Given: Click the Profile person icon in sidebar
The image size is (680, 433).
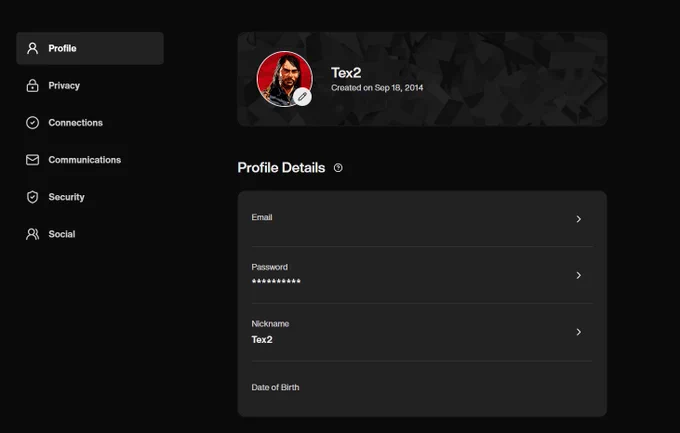Looking at the screenshot, I should (33, 48).
